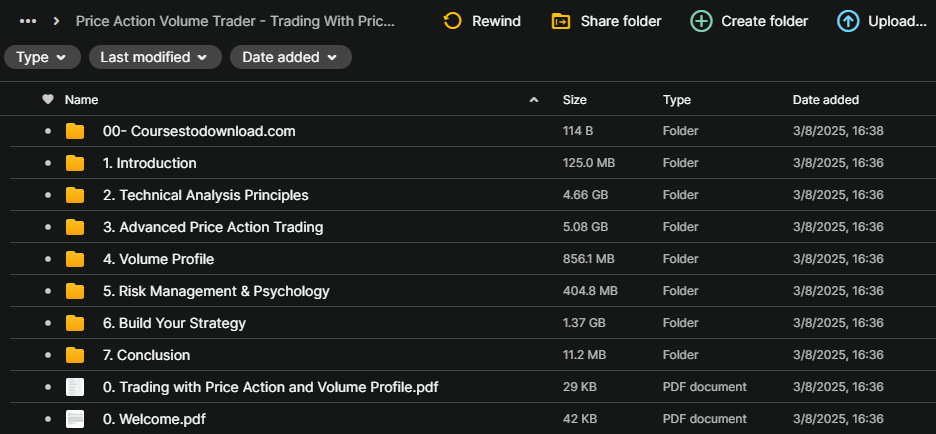Select the 3. Advanced Price Action Trading name

tap(213, 227)
